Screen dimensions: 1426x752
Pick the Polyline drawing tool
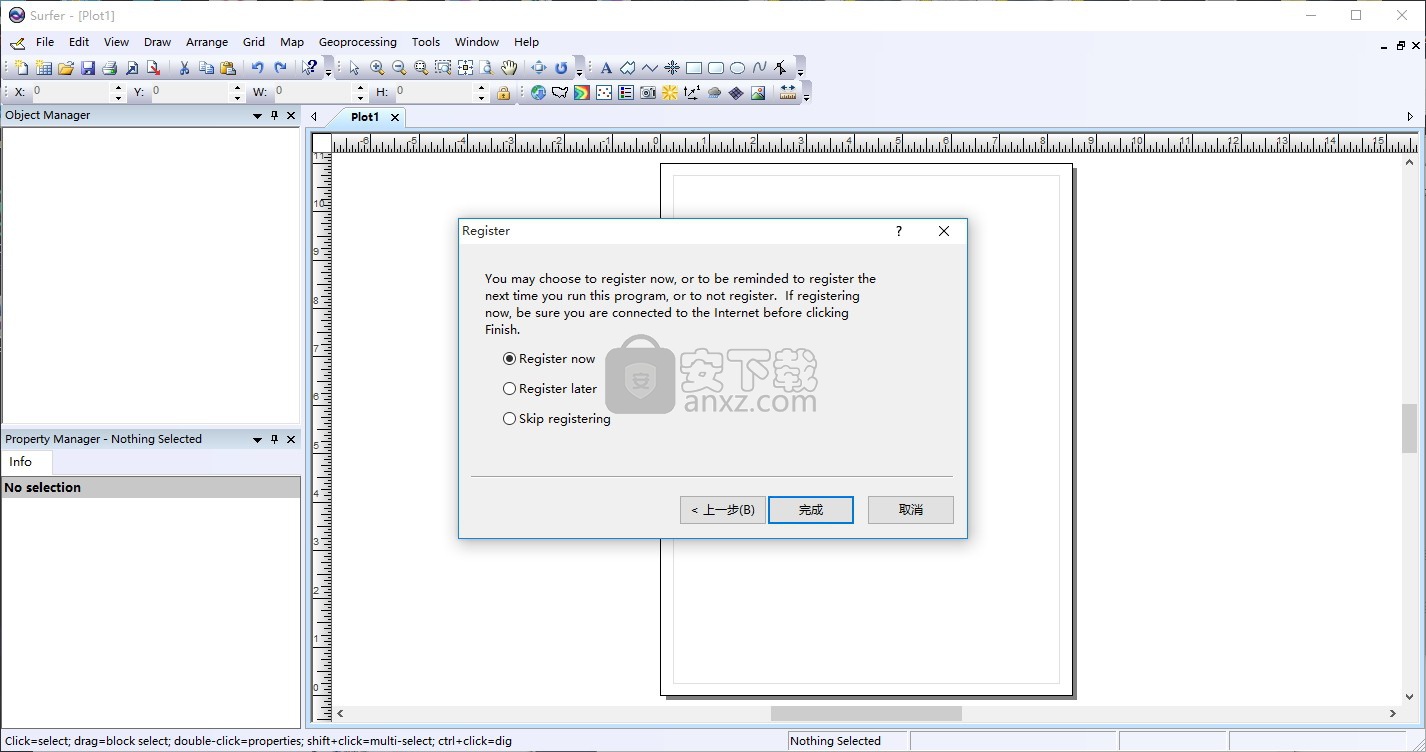coord(650,68)
